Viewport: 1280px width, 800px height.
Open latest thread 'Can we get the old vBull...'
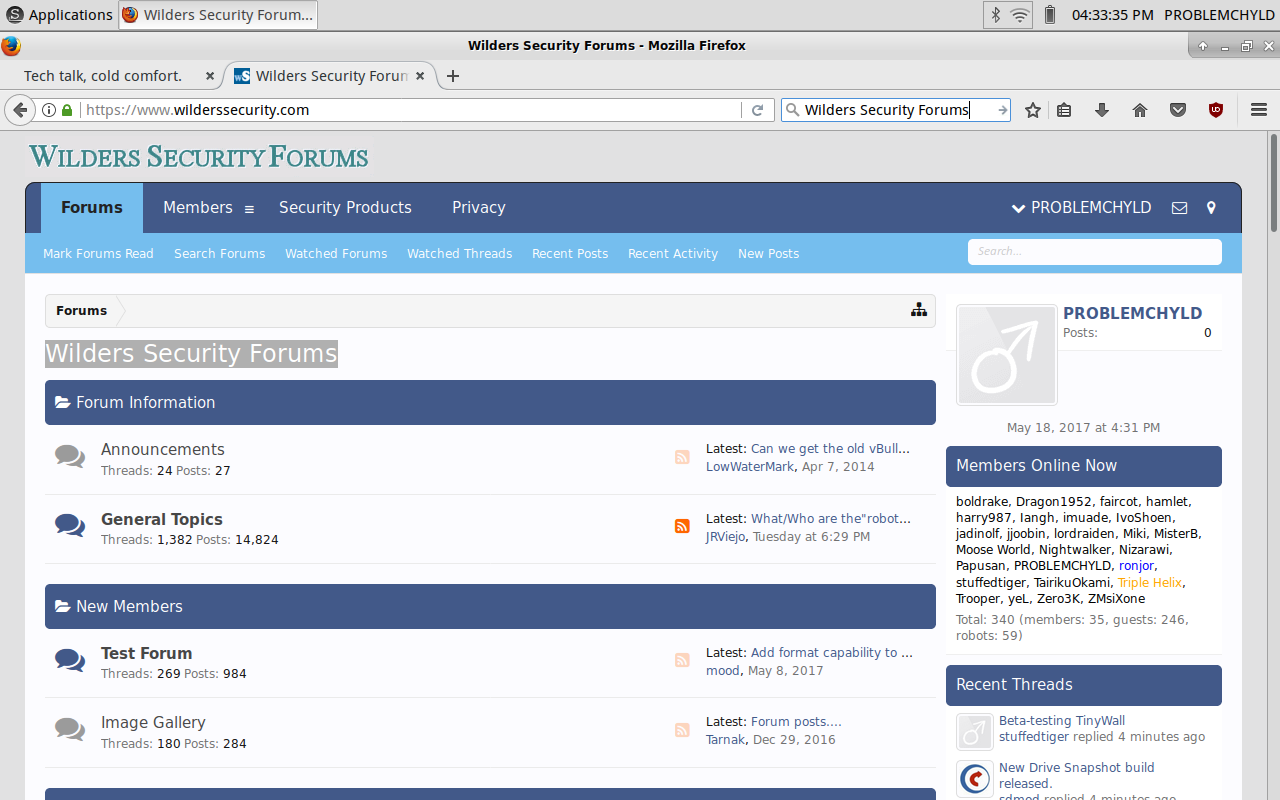pyautogui.click(x=831, y=449)
